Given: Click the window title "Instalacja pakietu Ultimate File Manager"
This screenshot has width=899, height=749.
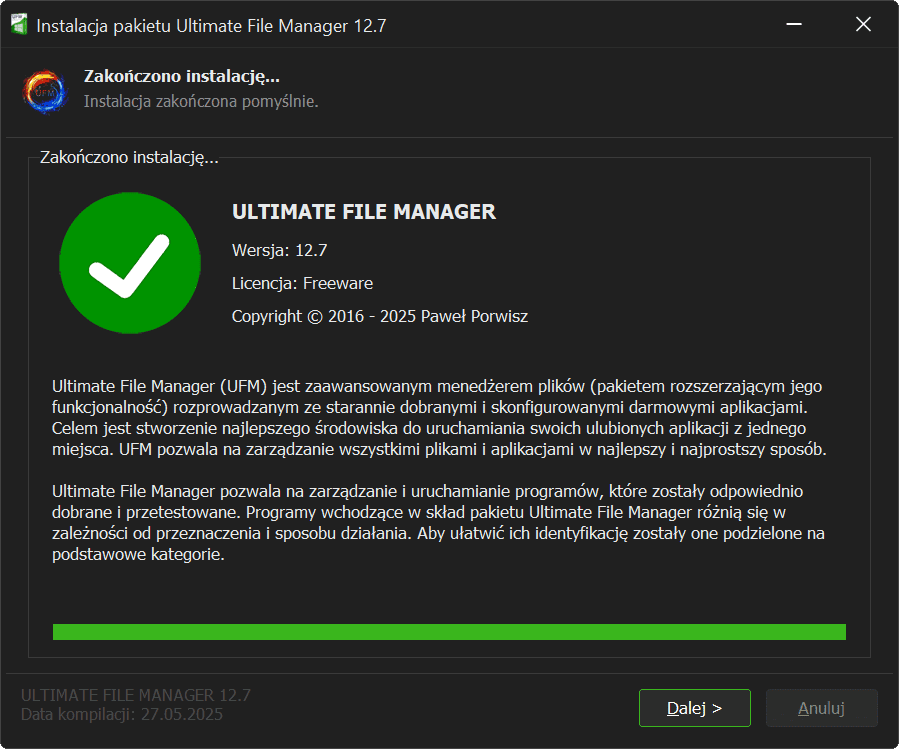Looking at the screenshot, I should click(211, 25).
